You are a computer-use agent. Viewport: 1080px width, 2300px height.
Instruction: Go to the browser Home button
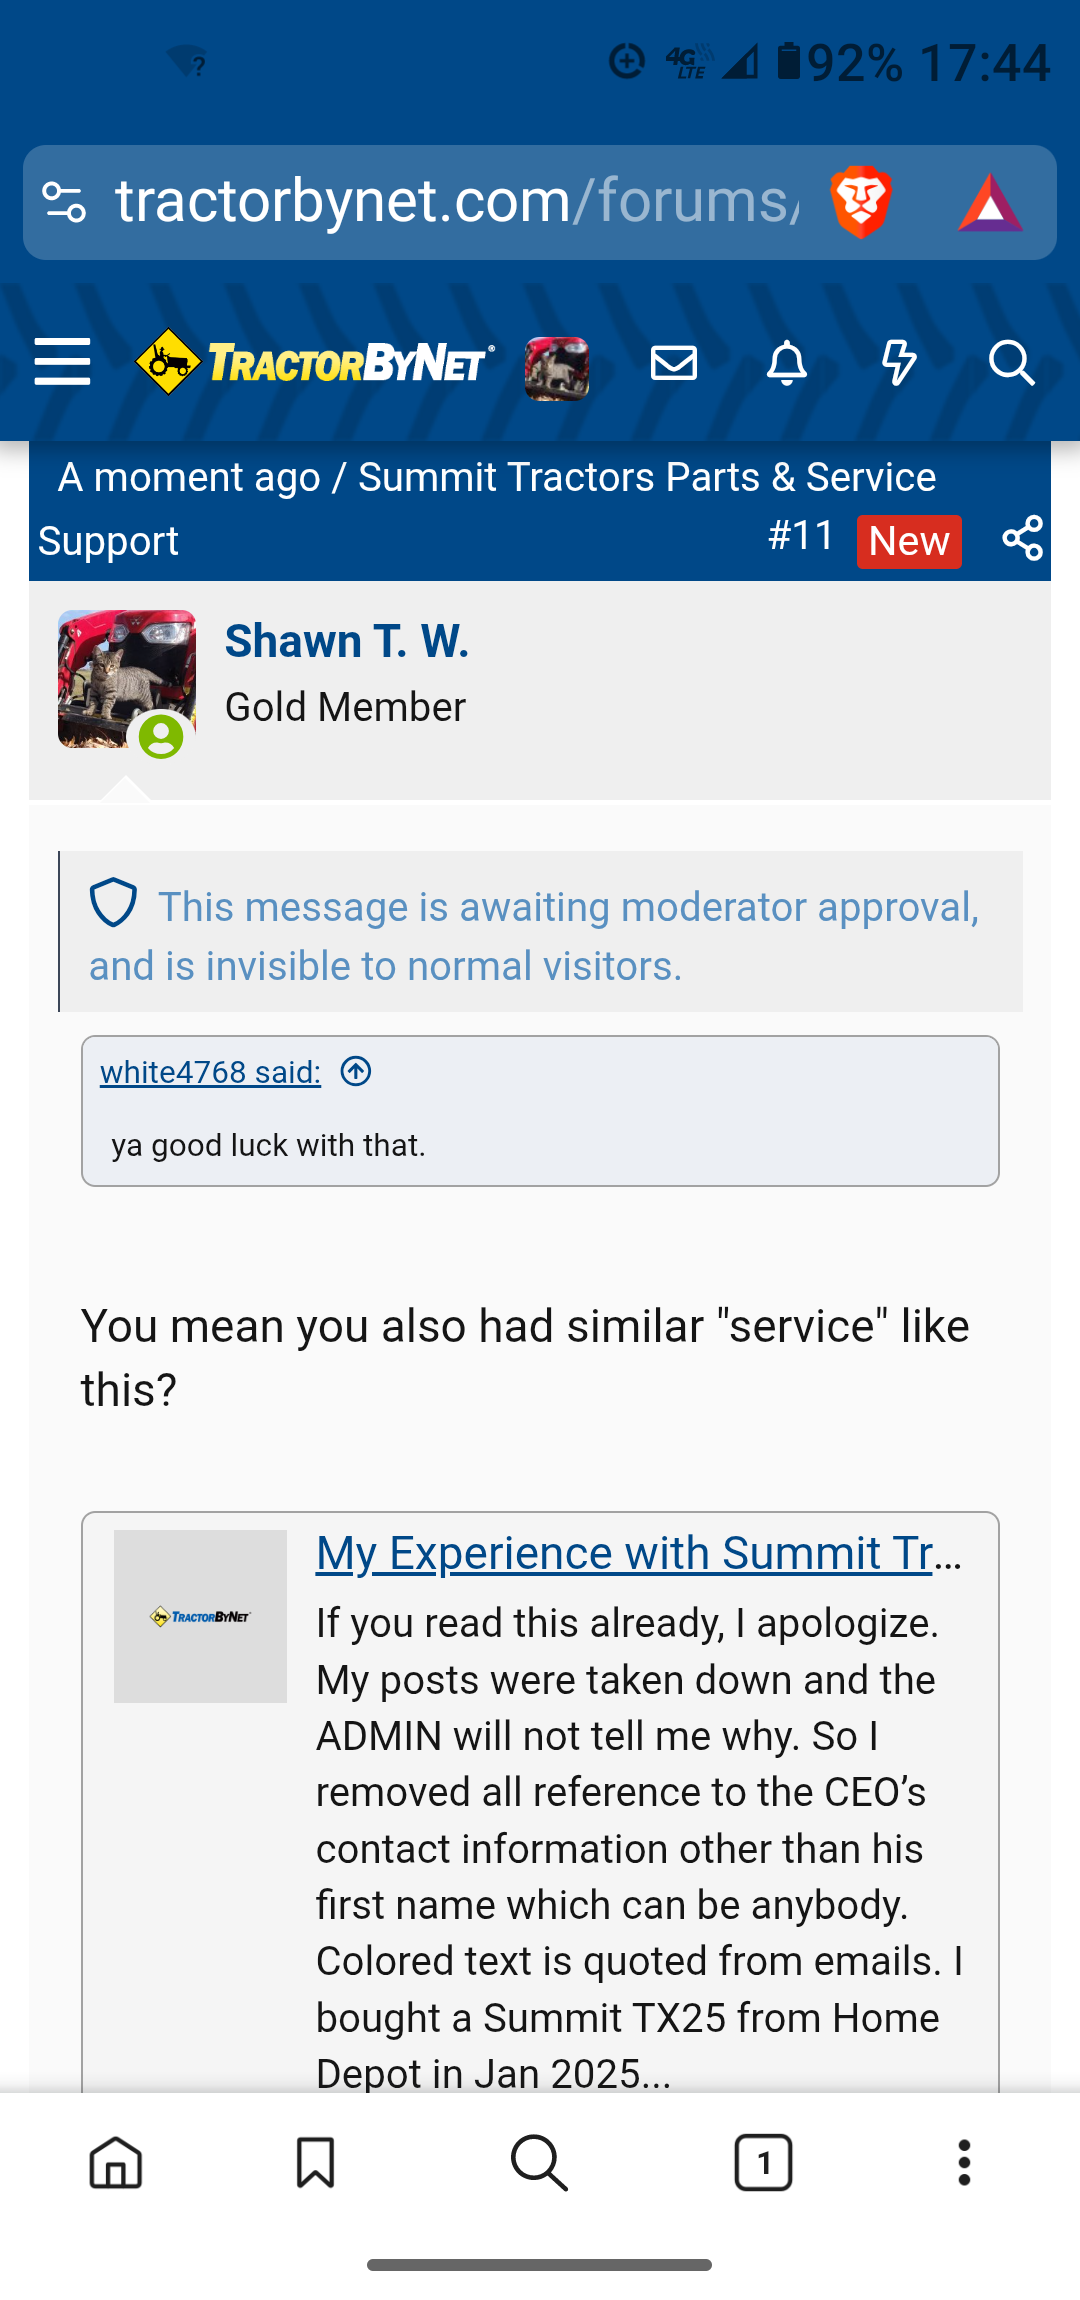pyautogui.click(x=116, y=2163)
